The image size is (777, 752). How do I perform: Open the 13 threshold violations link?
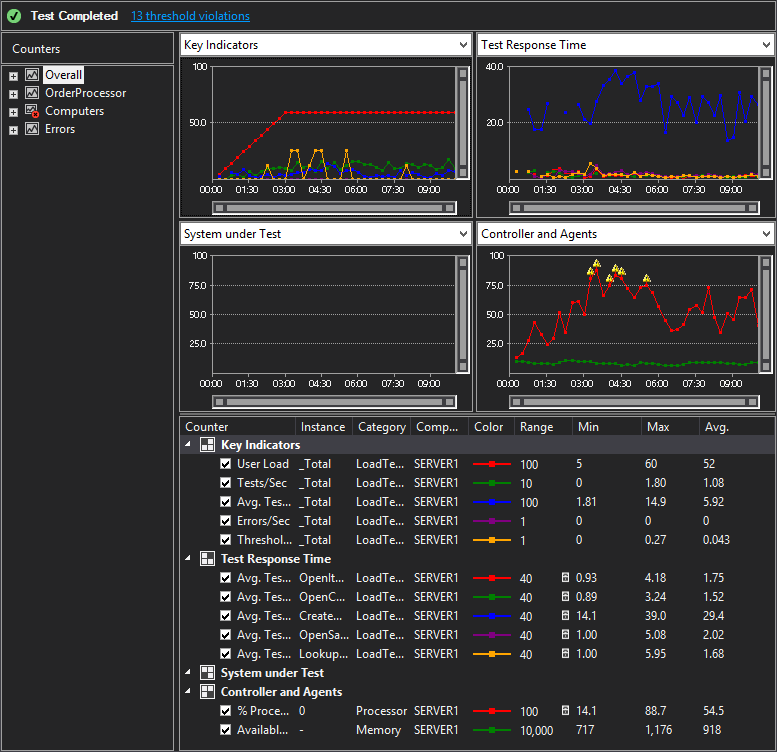click(x=190, y=16)
